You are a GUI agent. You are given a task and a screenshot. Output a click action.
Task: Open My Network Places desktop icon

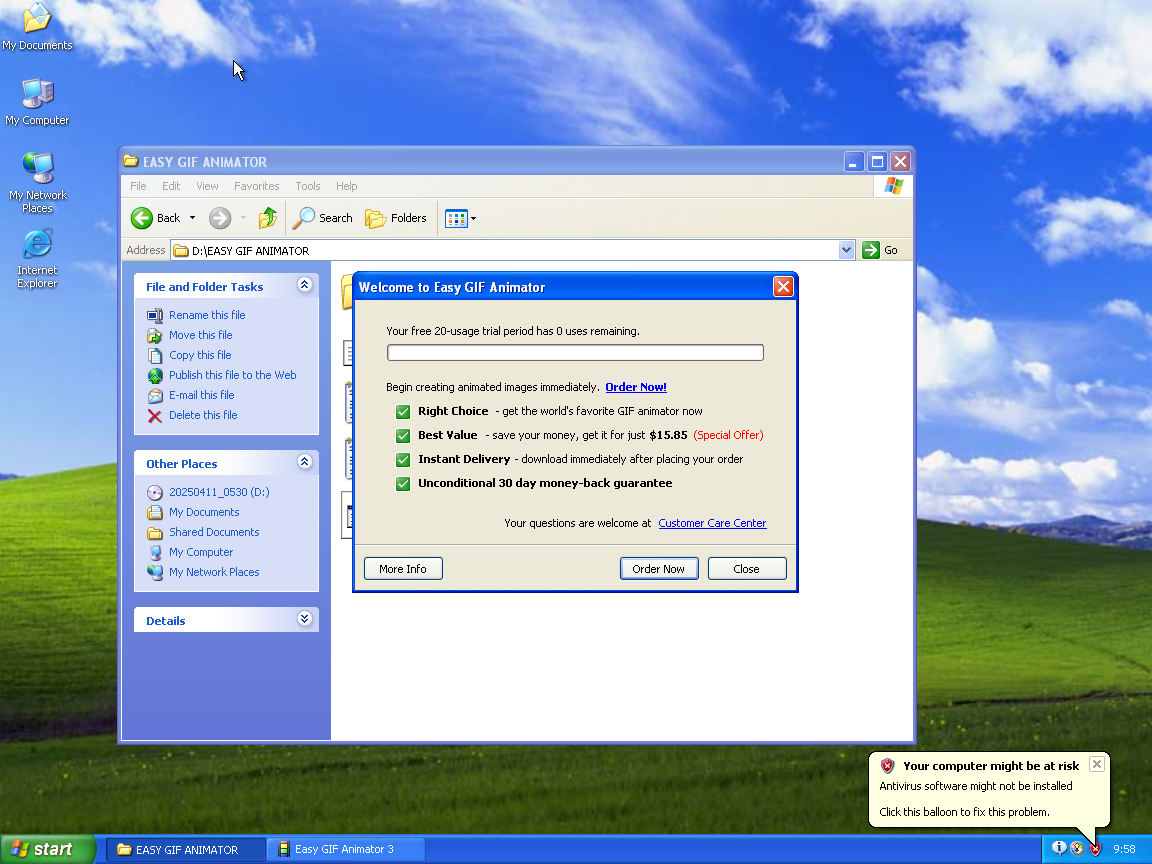tap(37, 182)
